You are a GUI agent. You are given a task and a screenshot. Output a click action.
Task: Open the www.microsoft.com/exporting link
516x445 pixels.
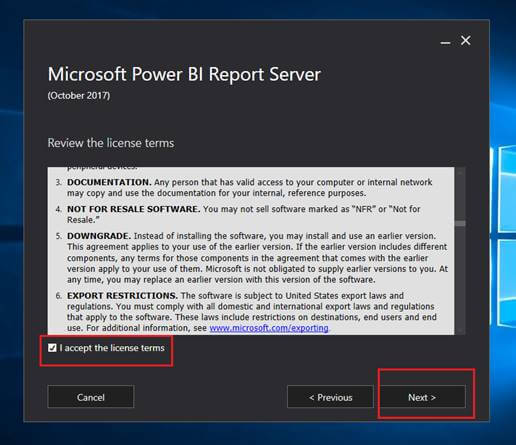click(269, 328)
